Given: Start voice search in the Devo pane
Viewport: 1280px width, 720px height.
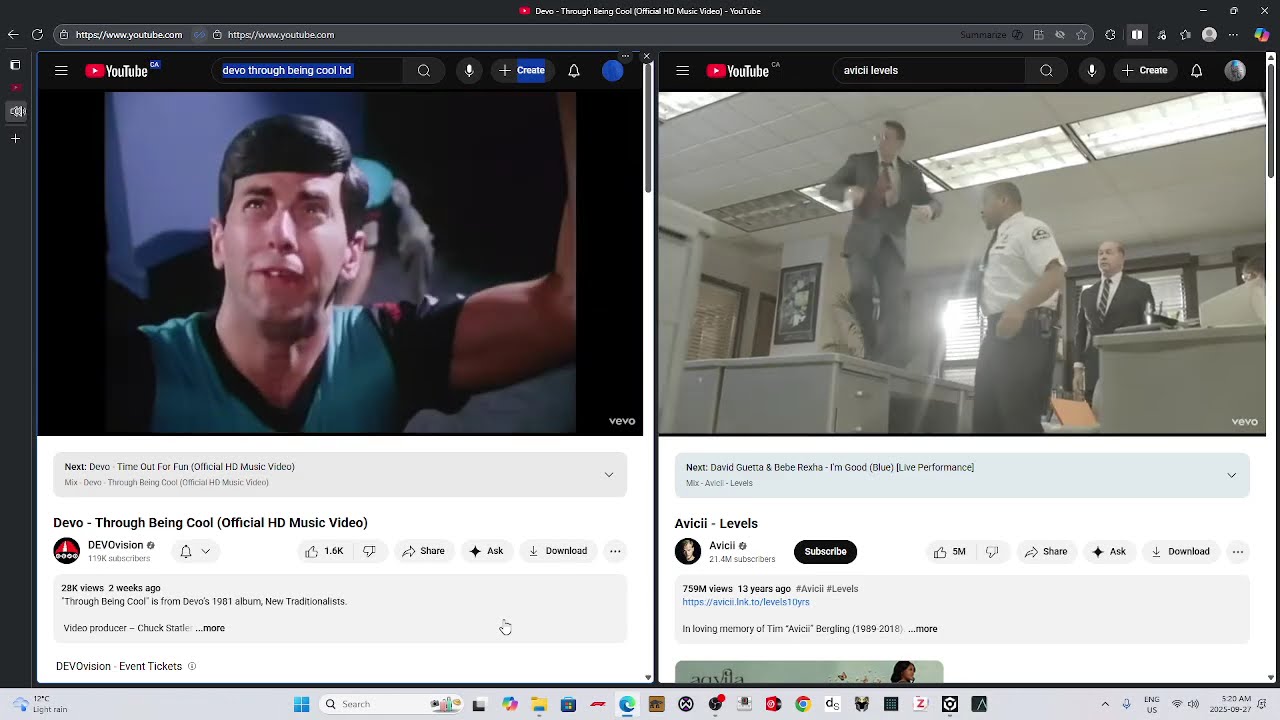Looking at the screenshot, I should coord(469,71).
